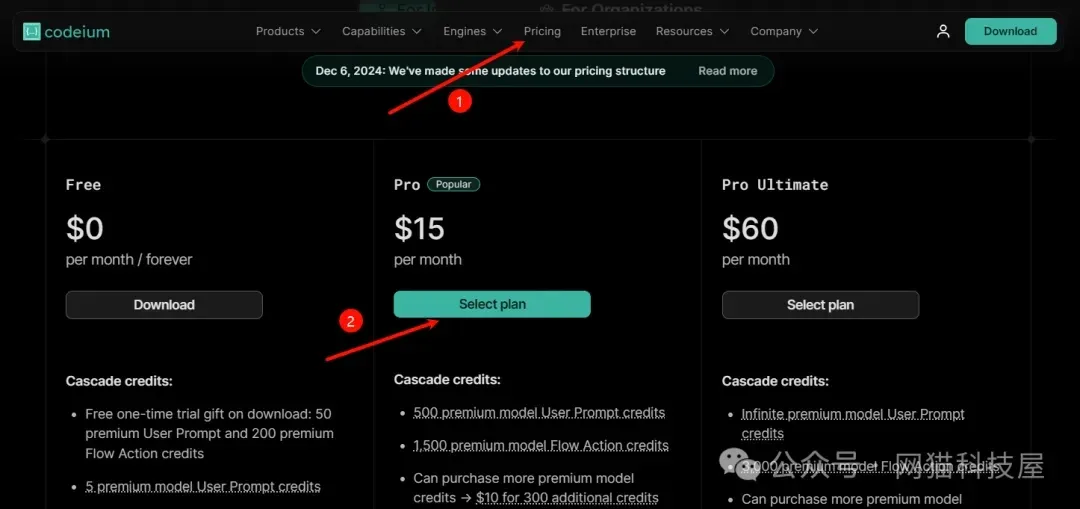
Task: Open 500 premium model User Prompt credits link
Action: 539,413
